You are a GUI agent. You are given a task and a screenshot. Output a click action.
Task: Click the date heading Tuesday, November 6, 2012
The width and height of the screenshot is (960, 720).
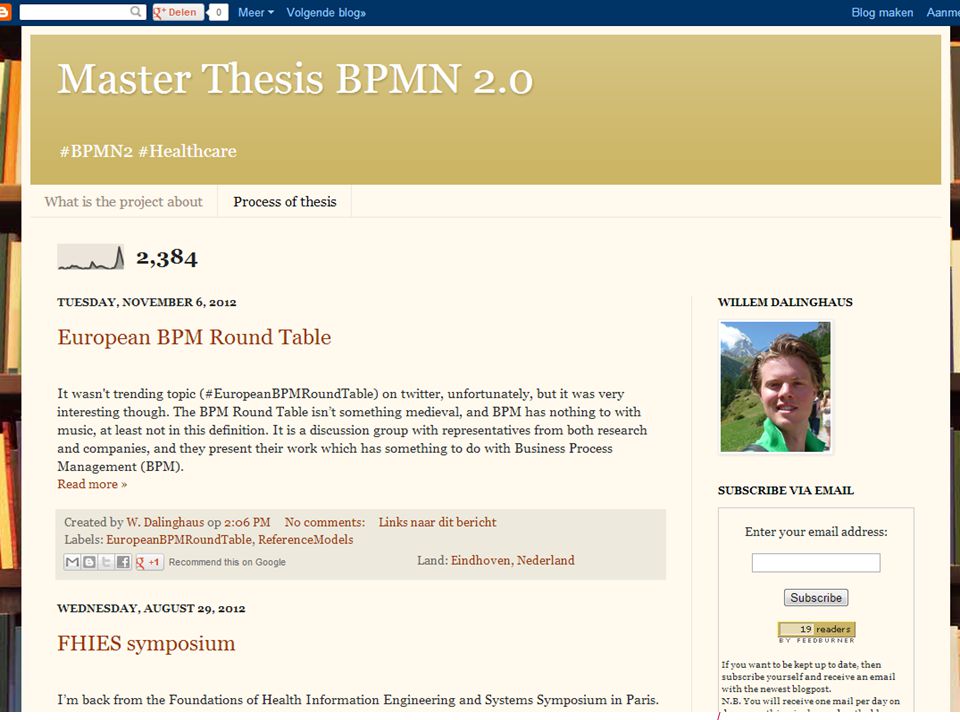(x=147, y=302)
